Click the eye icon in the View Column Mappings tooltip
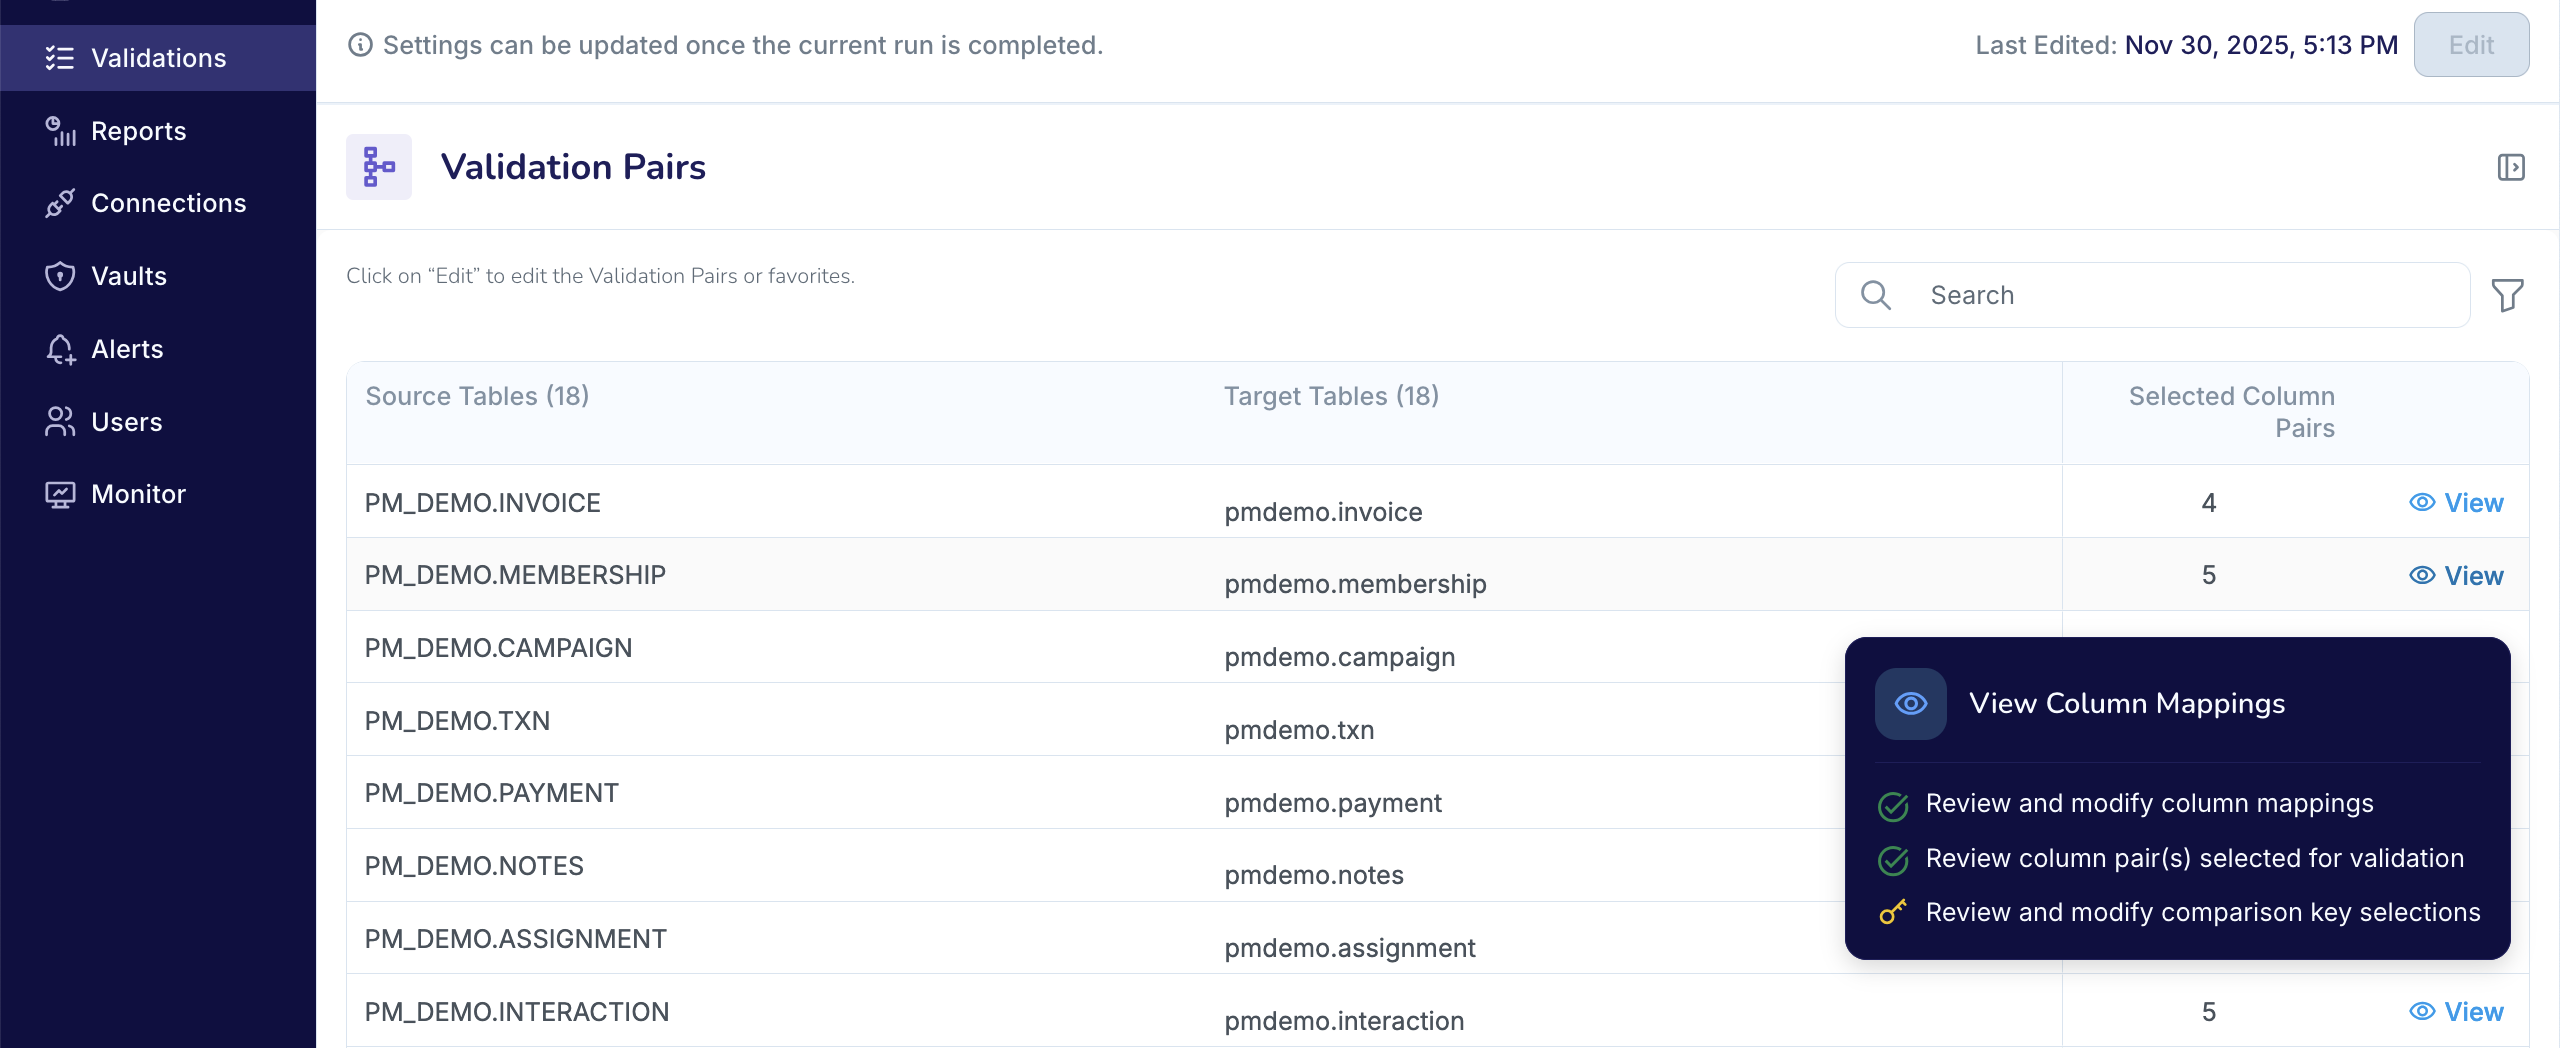 tap(1909, 703)
